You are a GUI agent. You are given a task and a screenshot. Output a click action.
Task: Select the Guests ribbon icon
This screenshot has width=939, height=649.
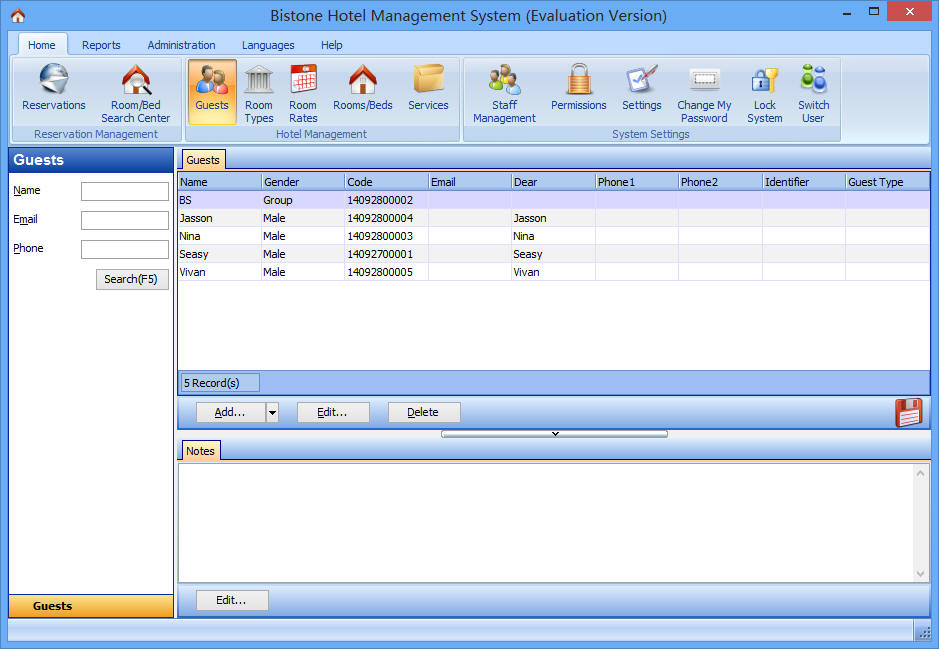212,92
